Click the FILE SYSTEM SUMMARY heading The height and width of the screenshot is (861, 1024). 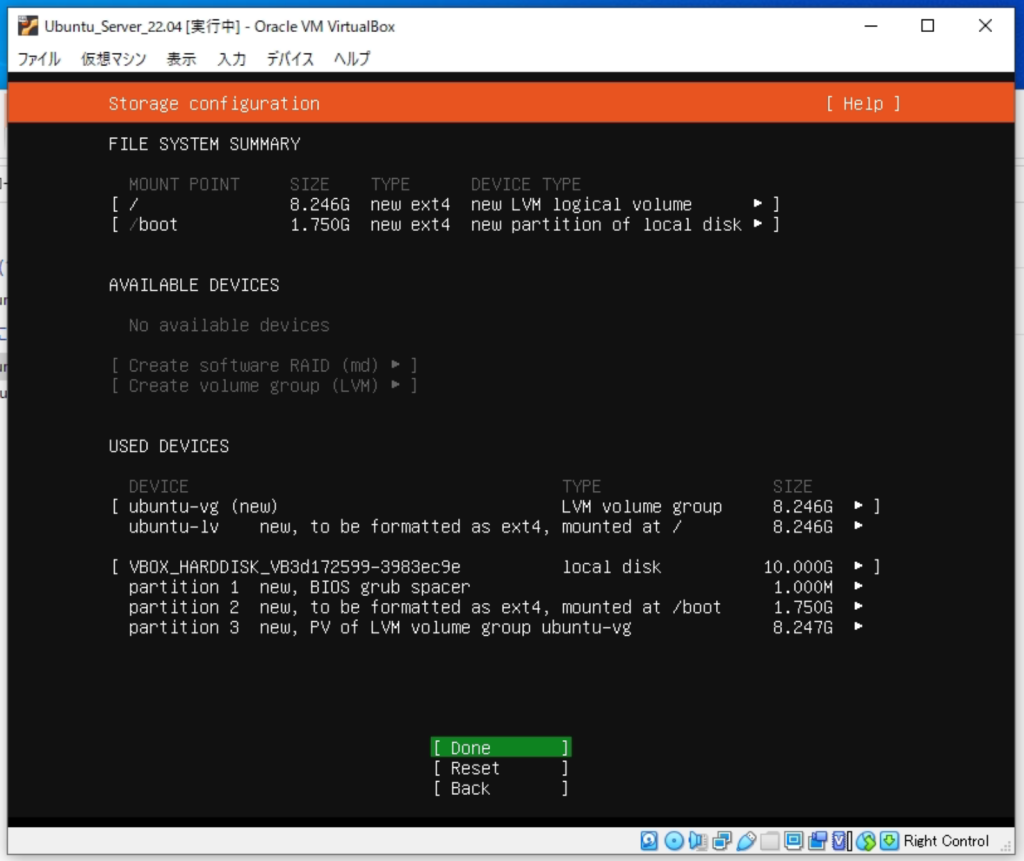tap(204, 144)
